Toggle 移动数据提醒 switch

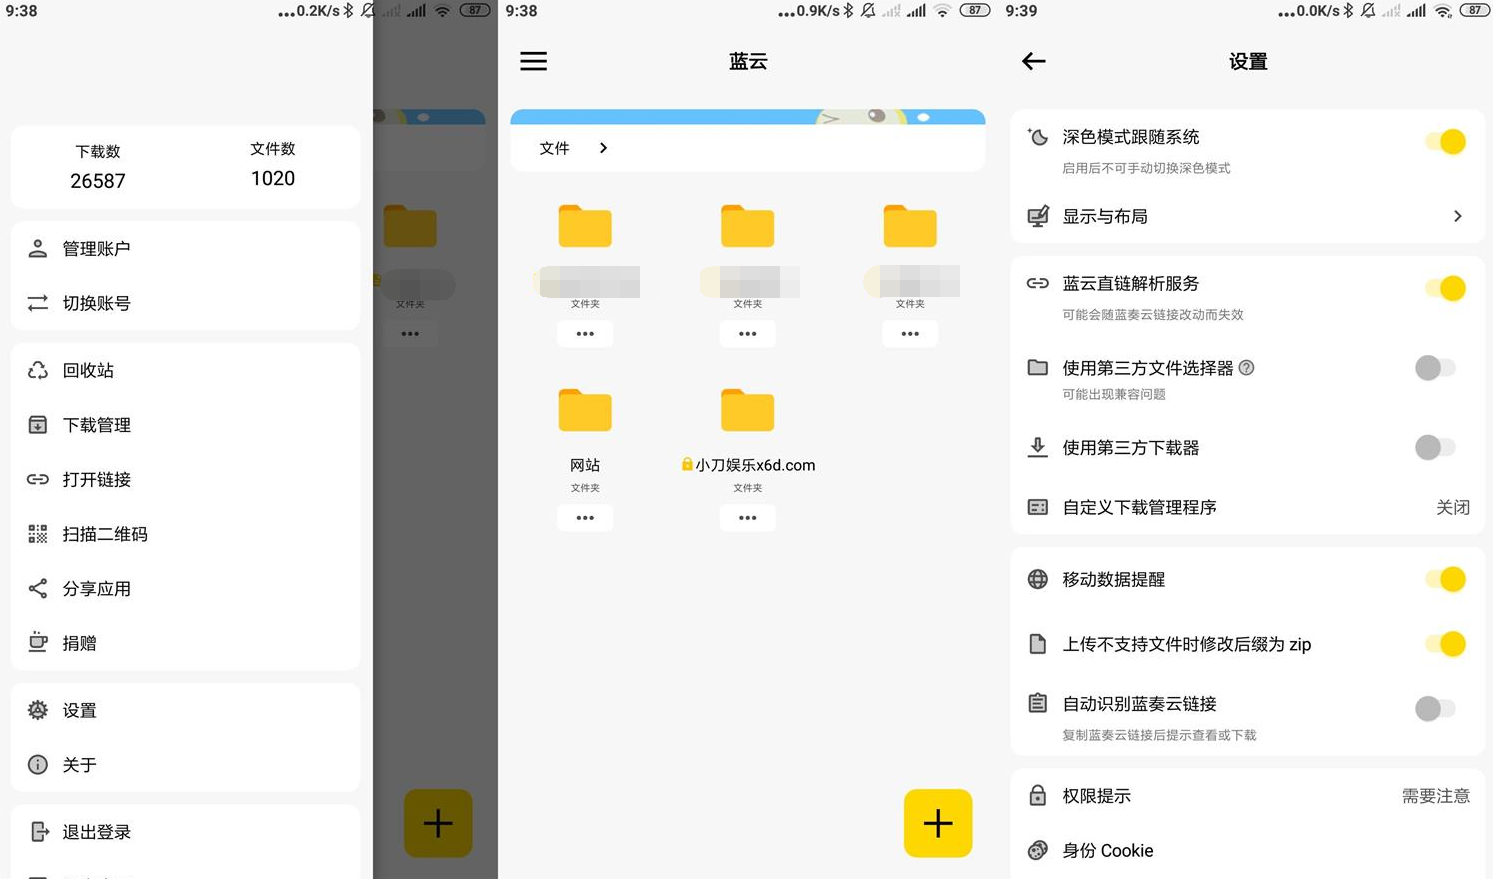(1446, 579)
